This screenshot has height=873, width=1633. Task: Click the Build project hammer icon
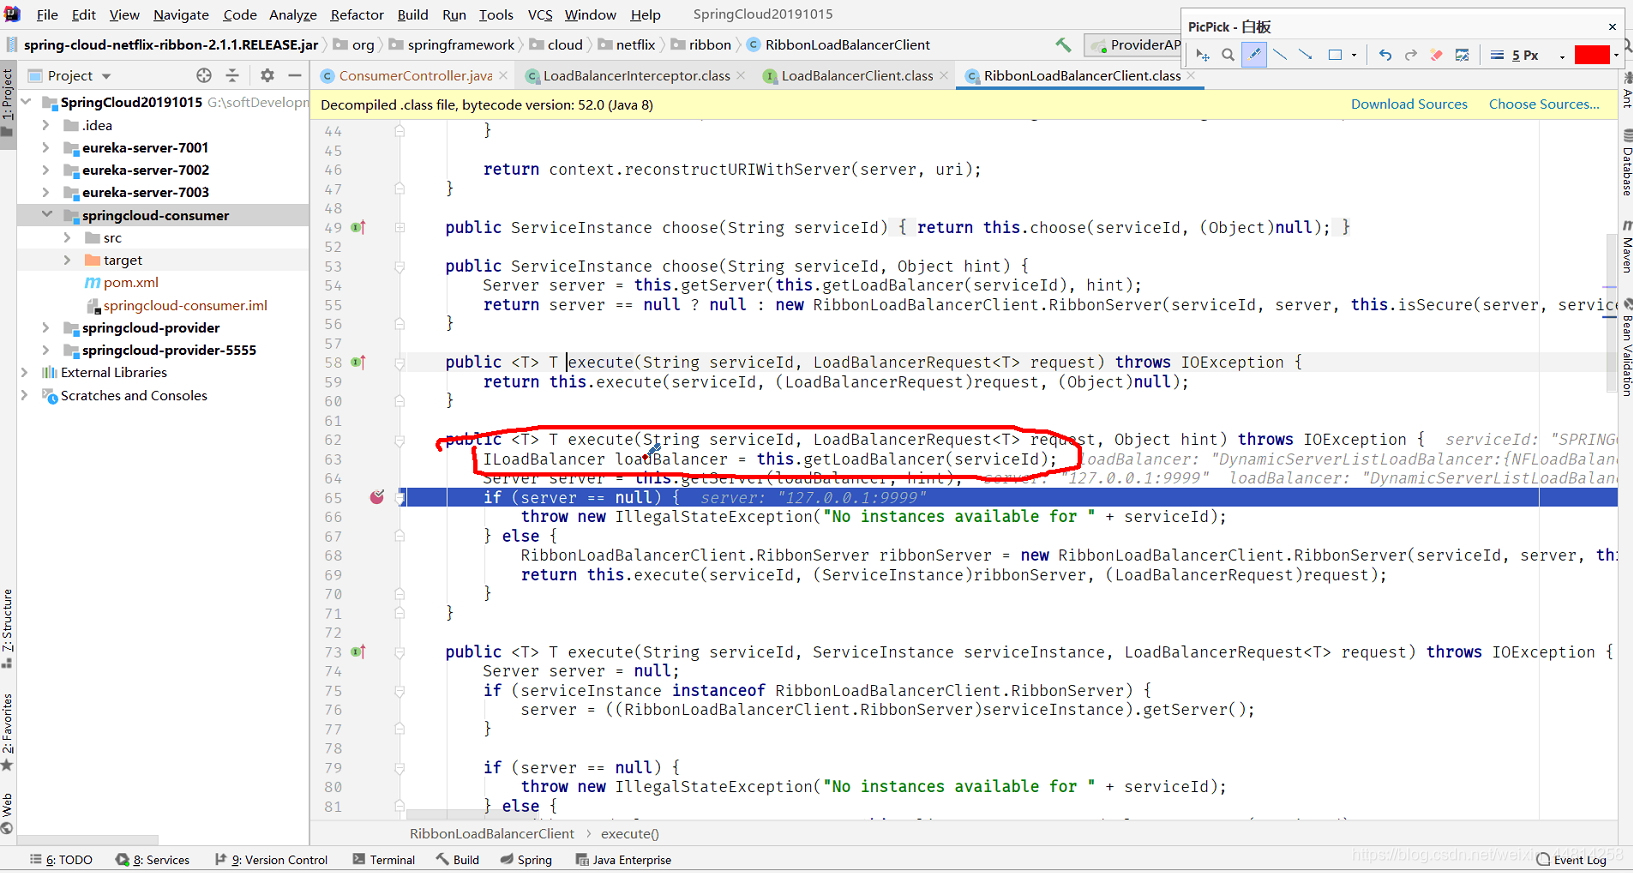1063,45
